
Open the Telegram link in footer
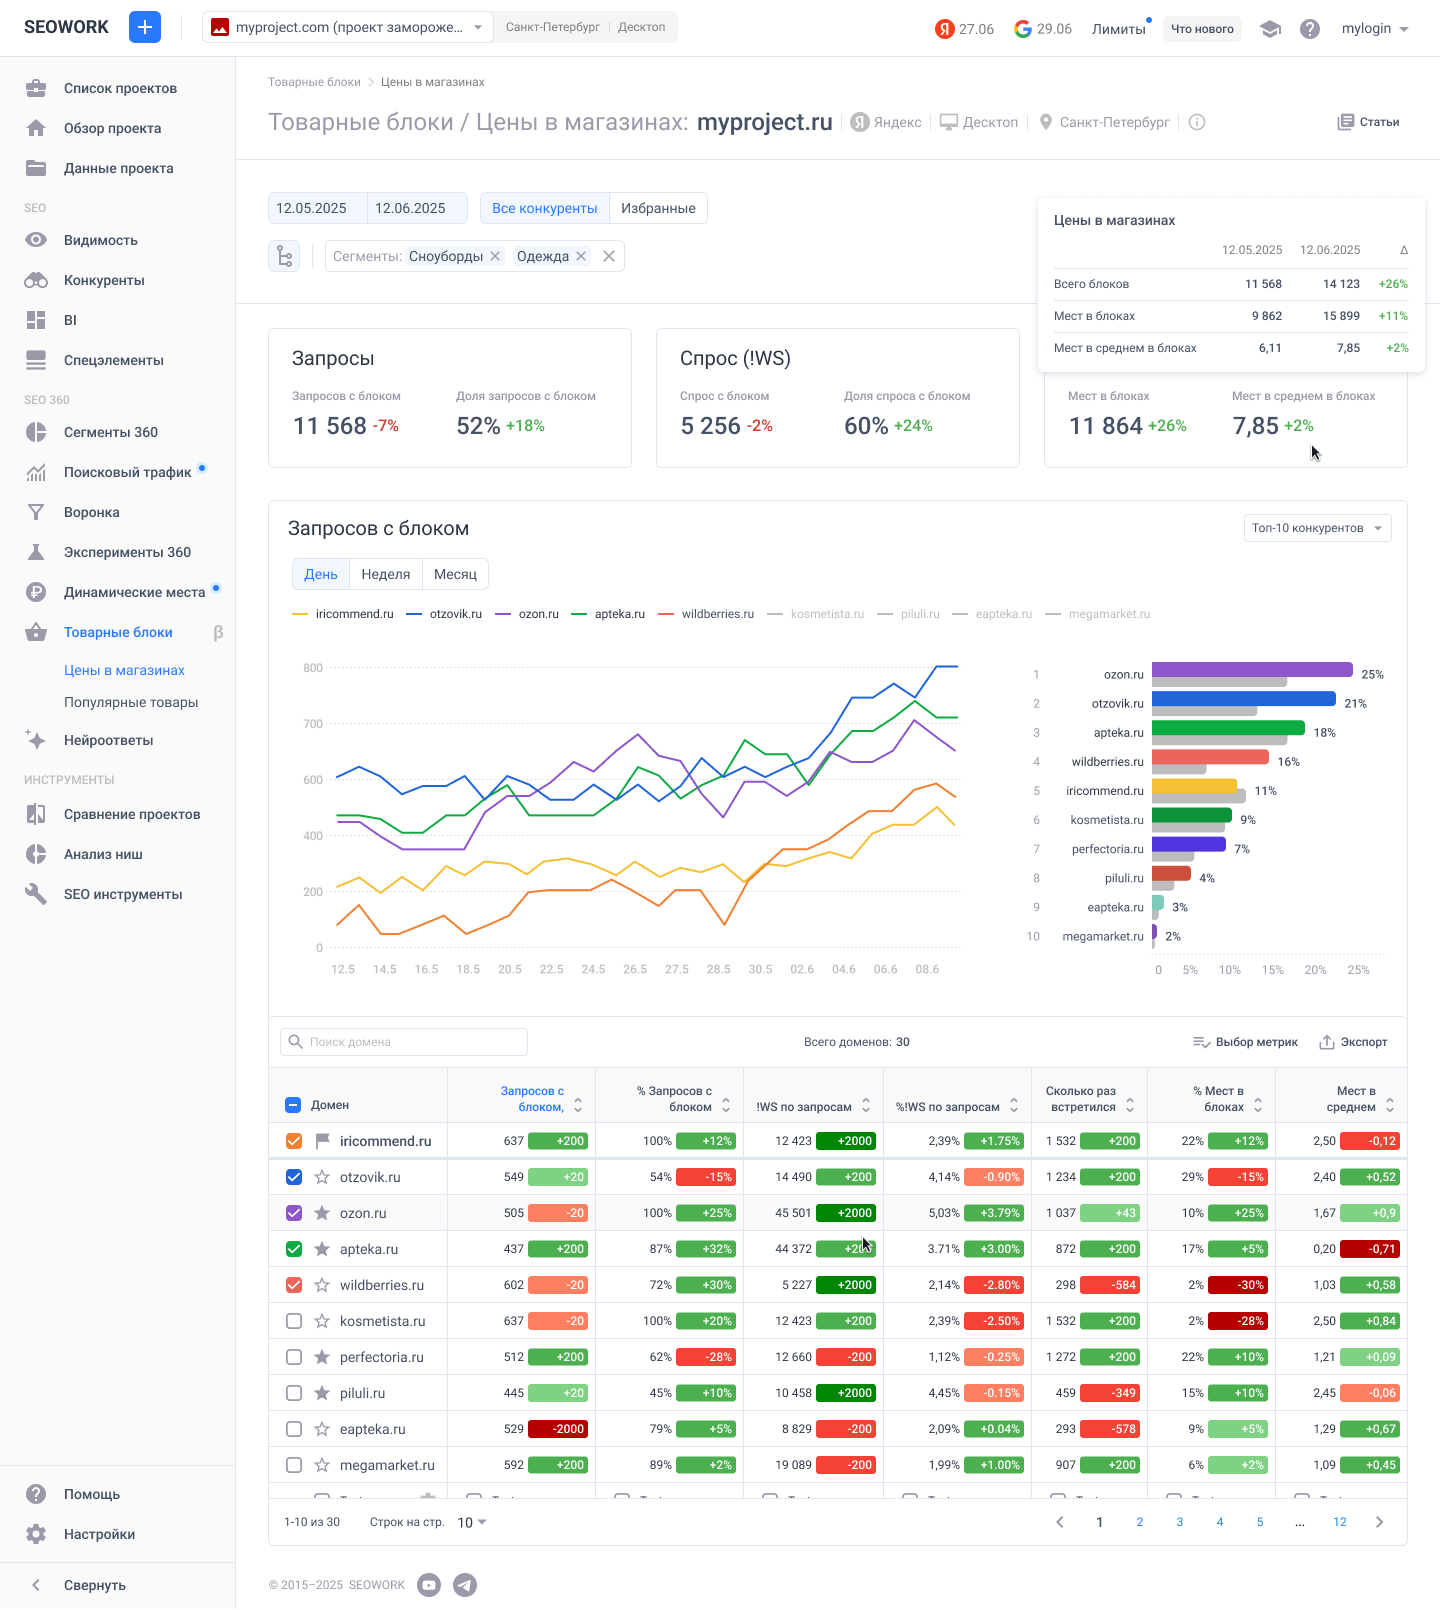[465, 1585]
